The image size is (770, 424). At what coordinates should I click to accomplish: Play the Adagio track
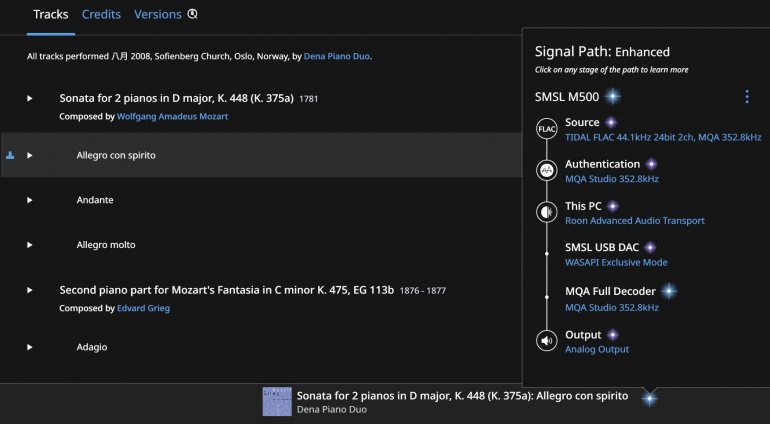point(30,347)
